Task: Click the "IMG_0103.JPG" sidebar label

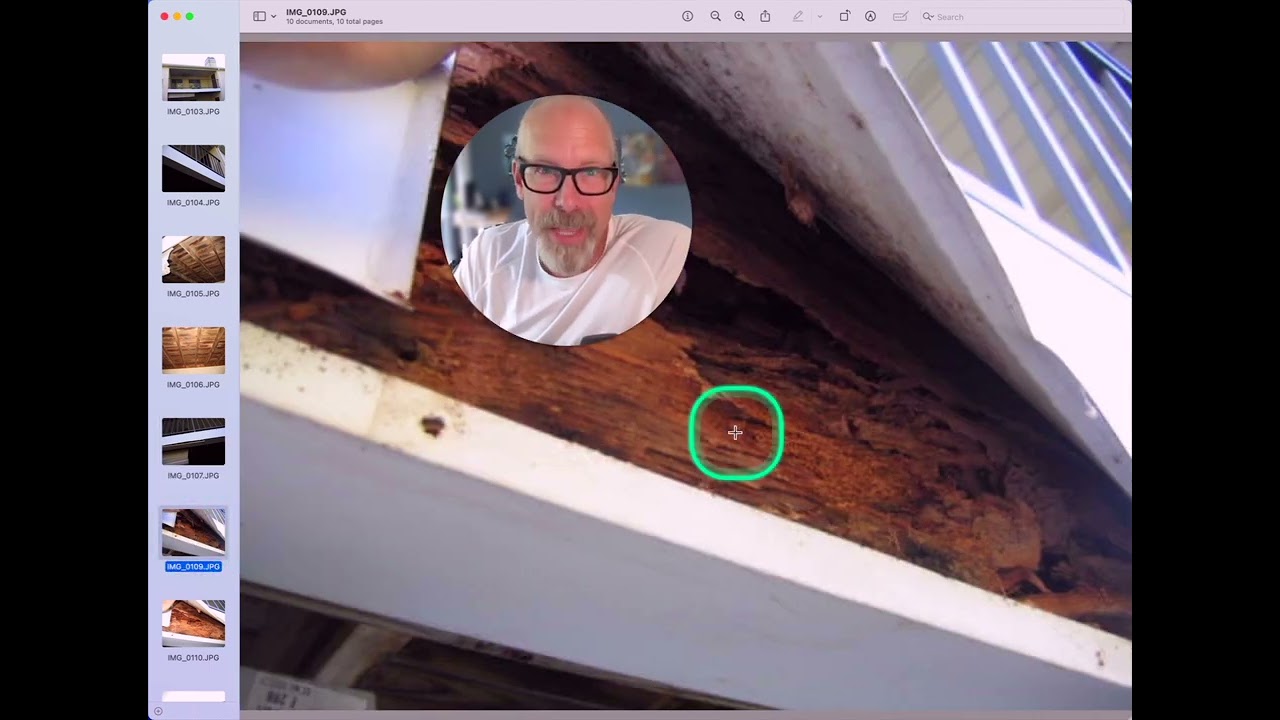Action: coord(193,112)
